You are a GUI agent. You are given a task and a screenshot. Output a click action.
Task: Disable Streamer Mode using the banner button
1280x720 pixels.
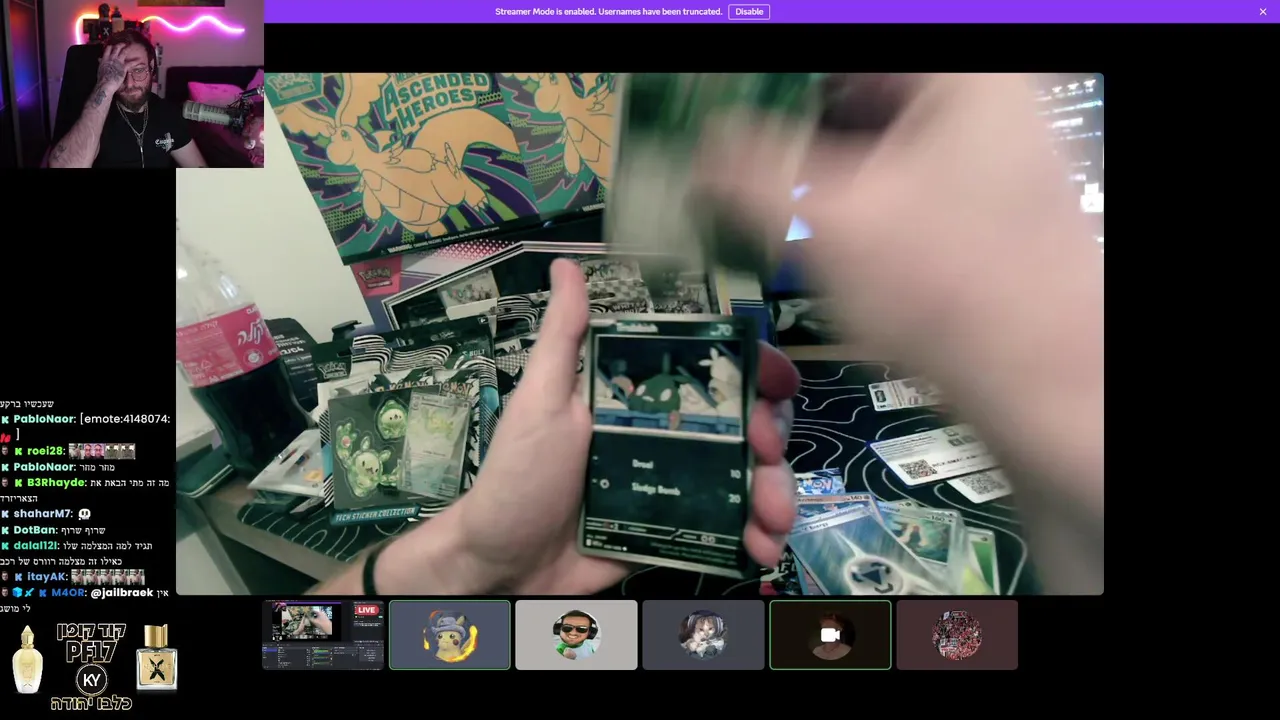pyautogui.click(x=749, y=12)
